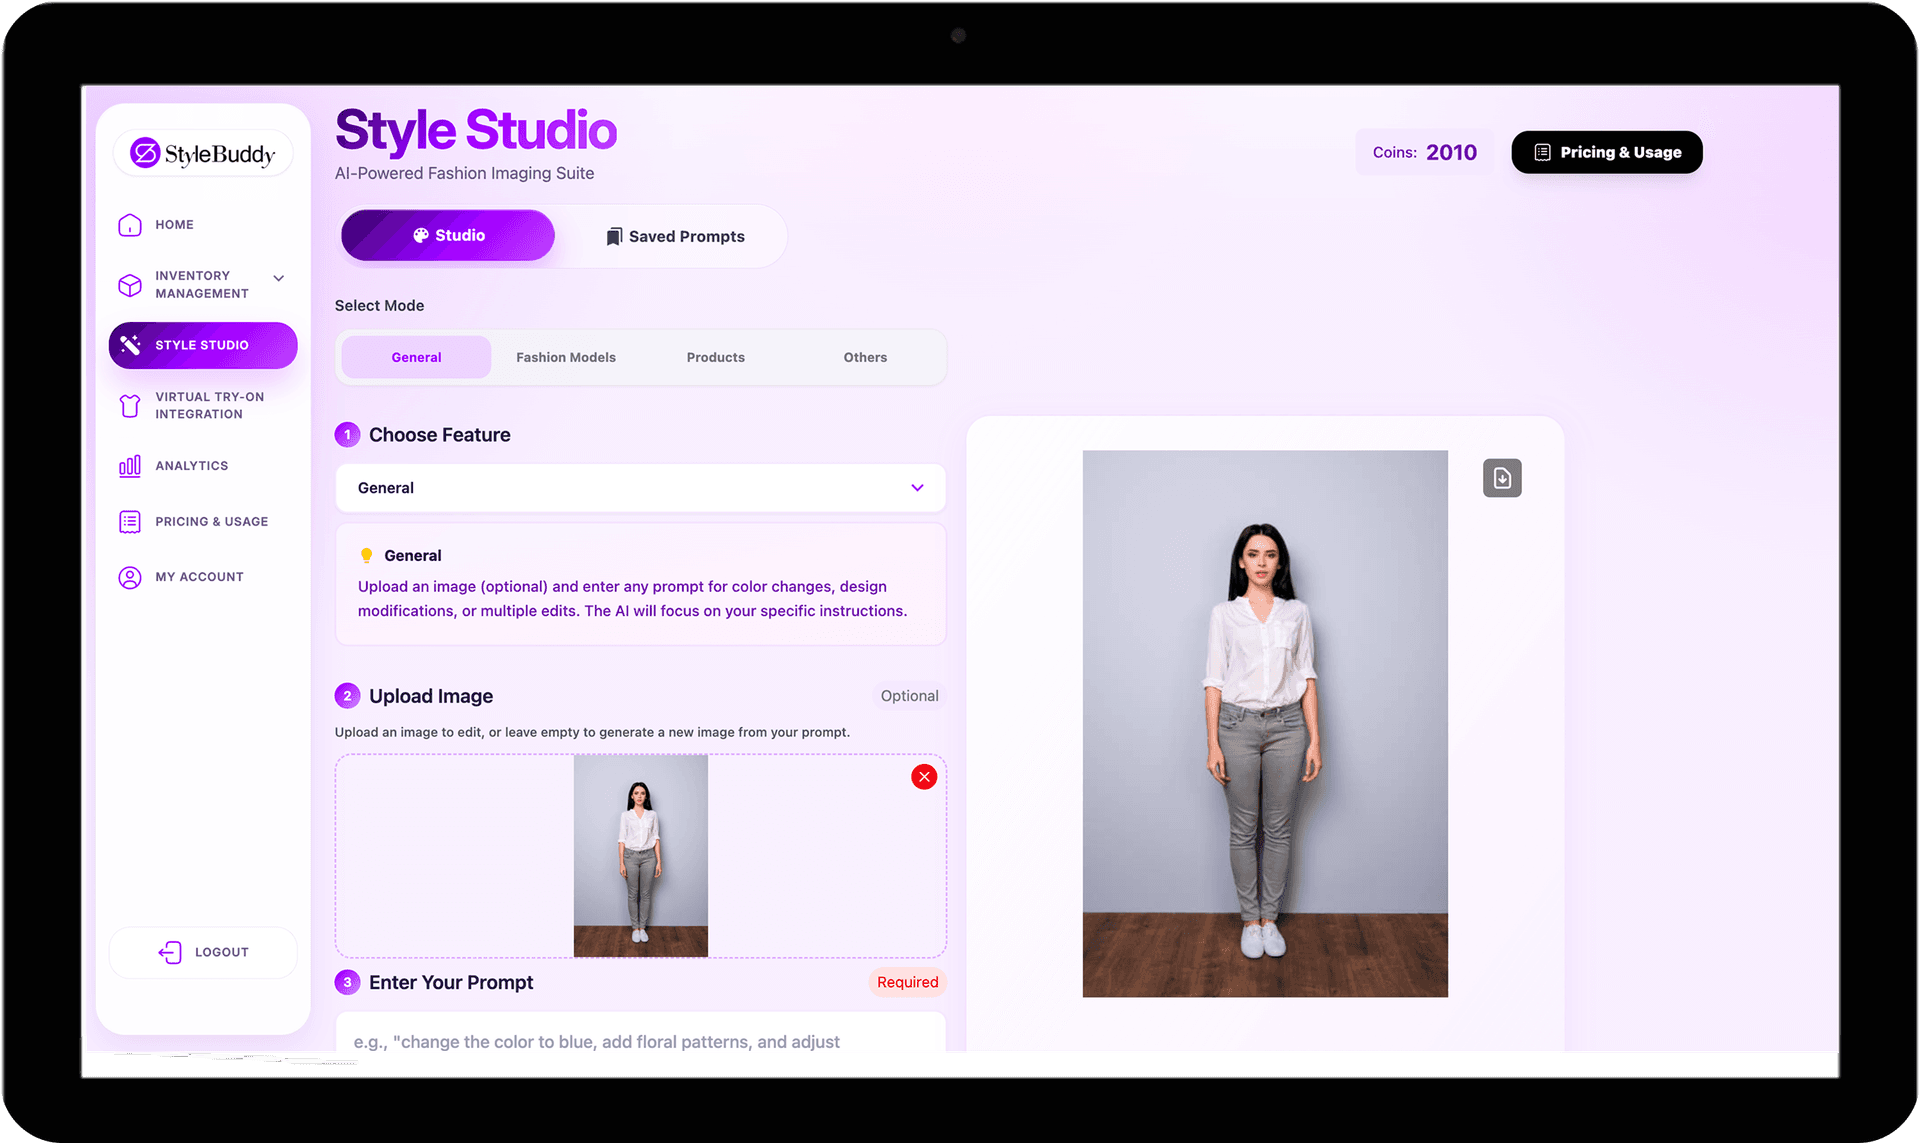1920x1143 pixels.
Task: Expand the Inventory Management chevron
Action: click(x=279, y=278)
